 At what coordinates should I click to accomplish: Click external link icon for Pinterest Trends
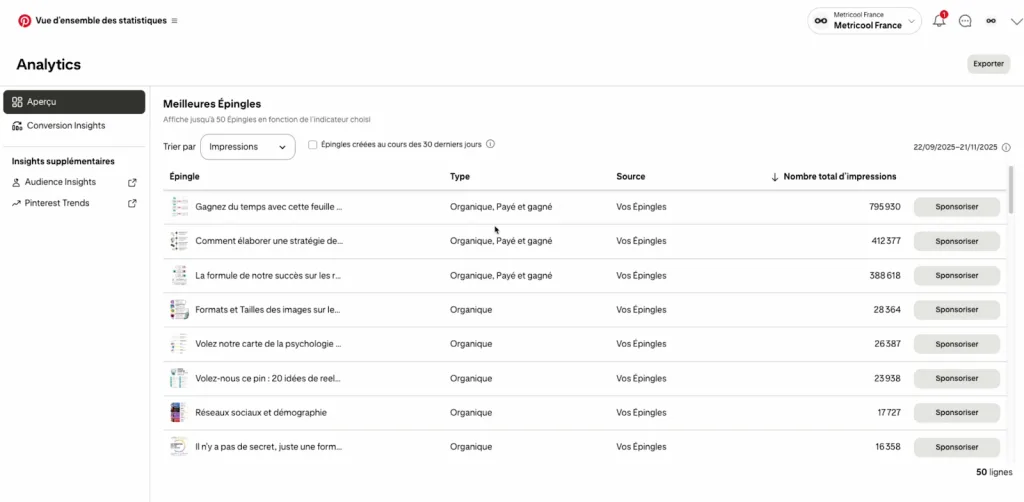(133, 203)
